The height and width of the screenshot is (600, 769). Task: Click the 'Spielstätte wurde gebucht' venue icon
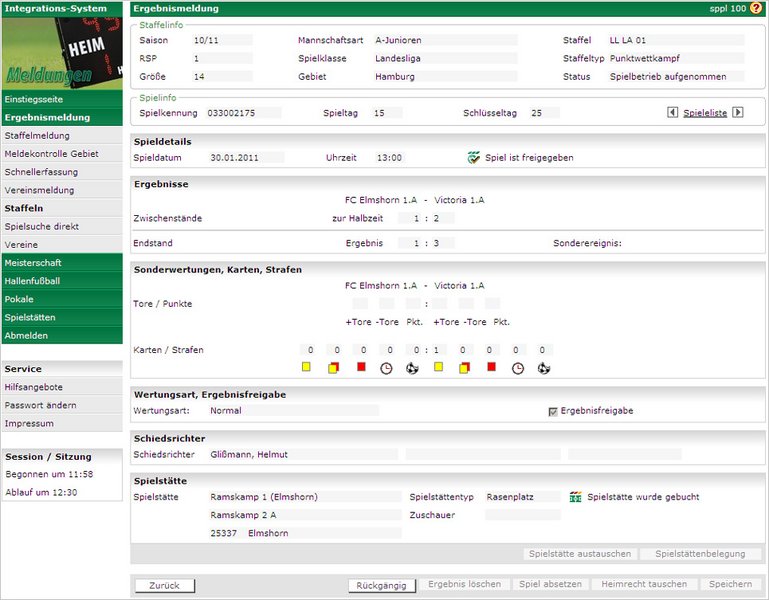[575, 497]
